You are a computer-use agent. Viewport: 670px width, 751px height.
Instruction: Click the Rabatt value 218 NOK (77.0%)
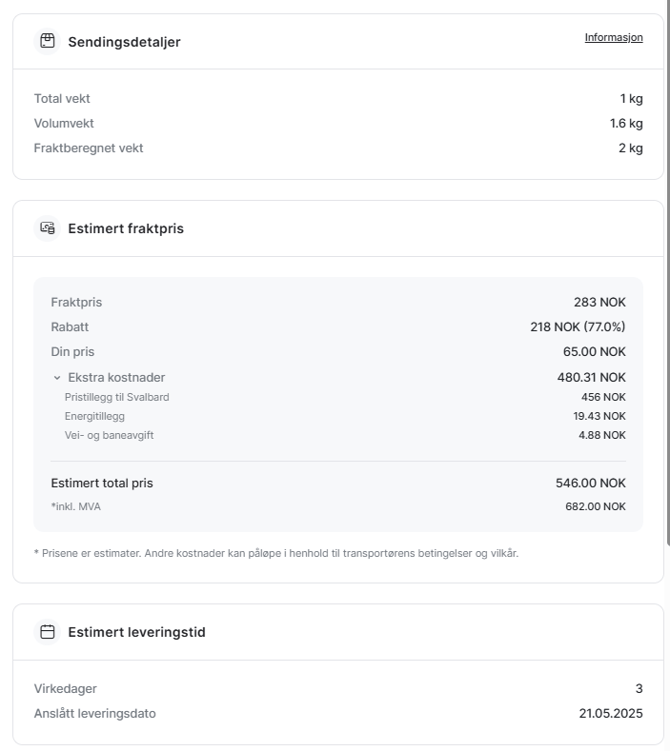(578, 327)
